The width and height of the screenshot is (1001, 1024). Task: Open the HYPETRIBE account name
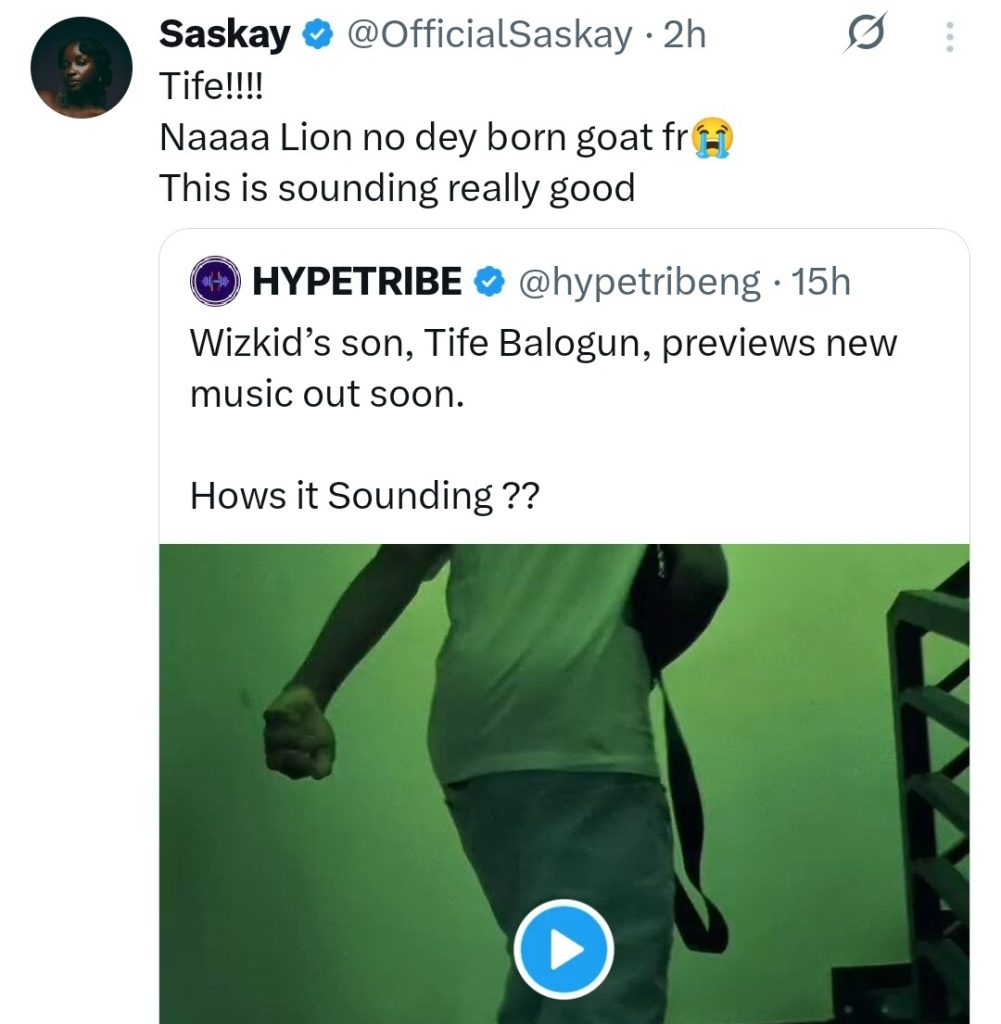click(357, 283)
